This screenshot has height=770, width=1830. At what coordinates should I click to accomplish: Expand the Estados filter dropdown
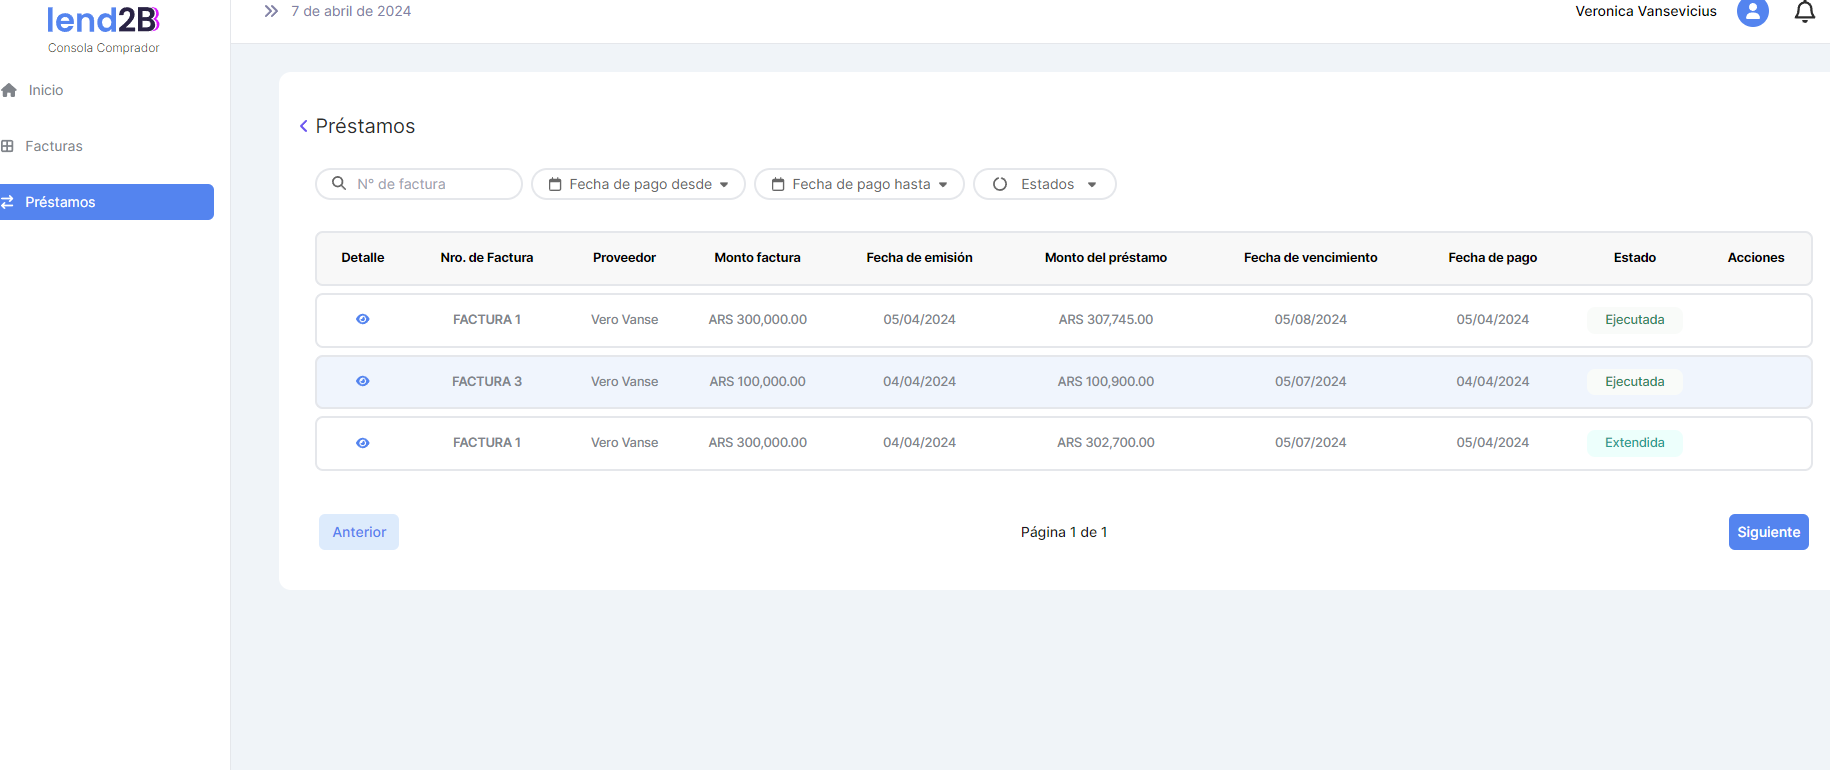[x=1044, y=184]
